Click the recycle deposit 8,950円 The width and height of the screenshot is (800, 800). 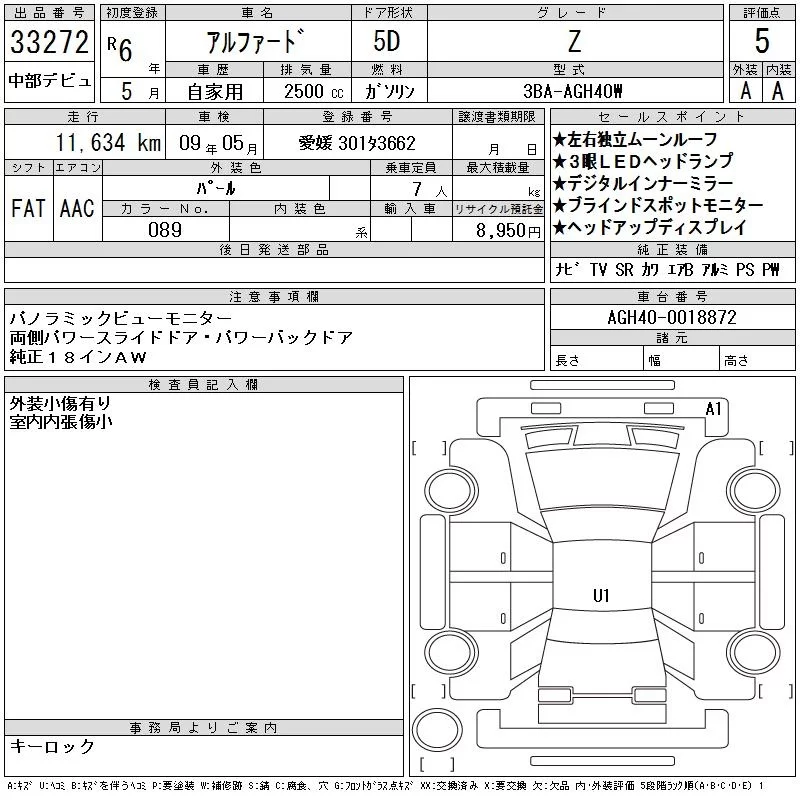pyautogui.click(x=508, y=231)
